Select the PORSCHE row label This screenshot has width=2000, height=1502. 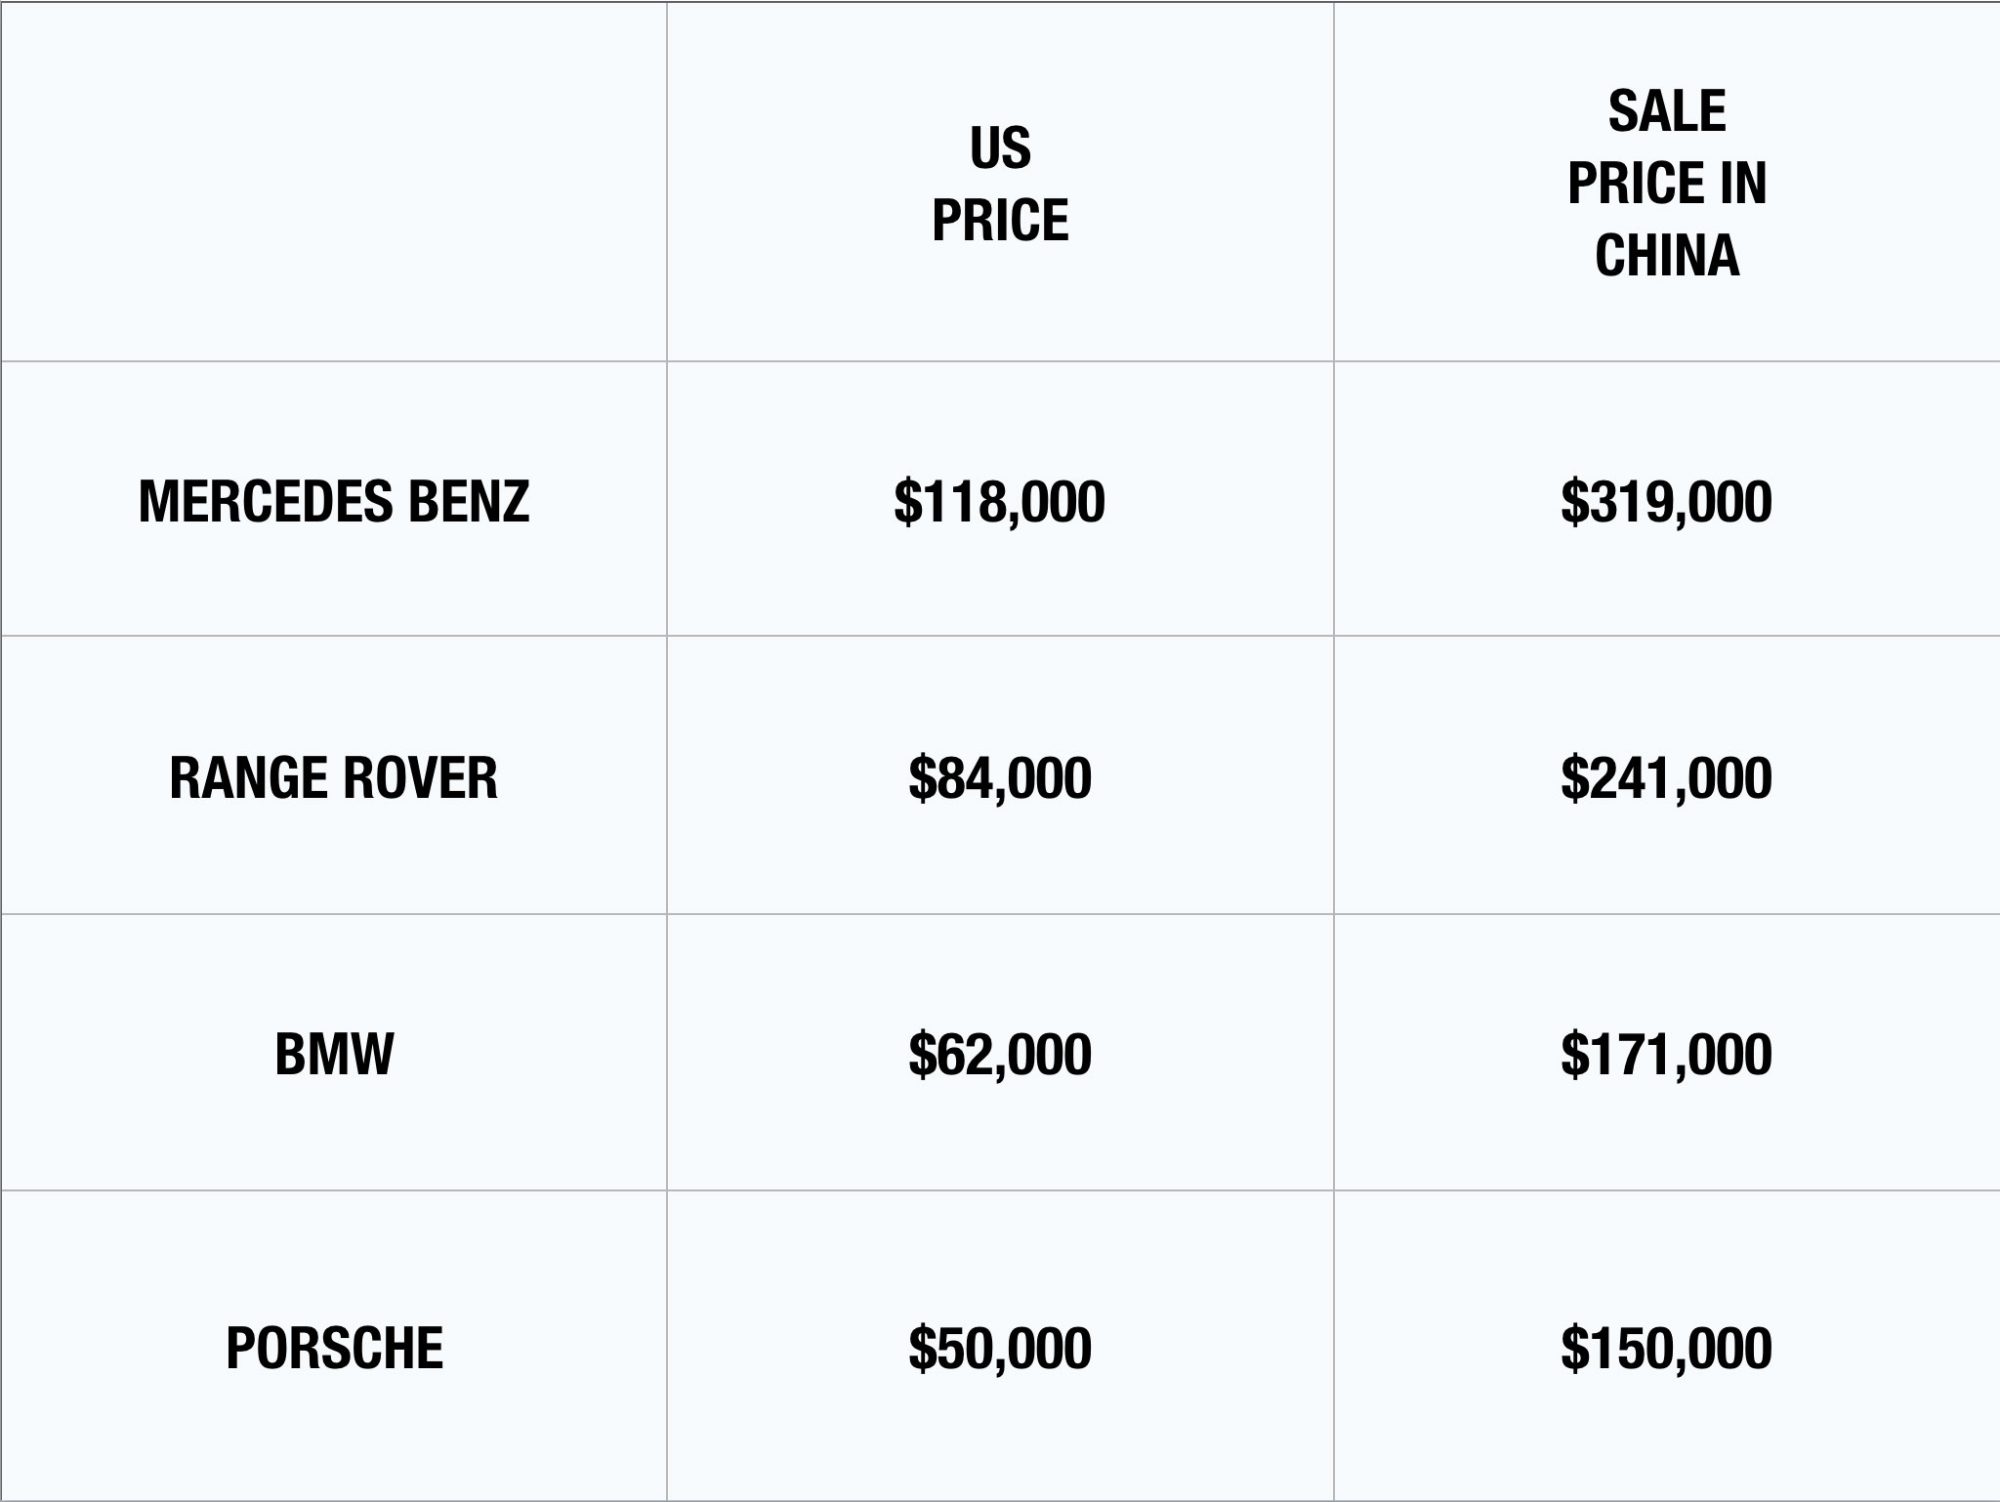click(x=334, y=1347)
